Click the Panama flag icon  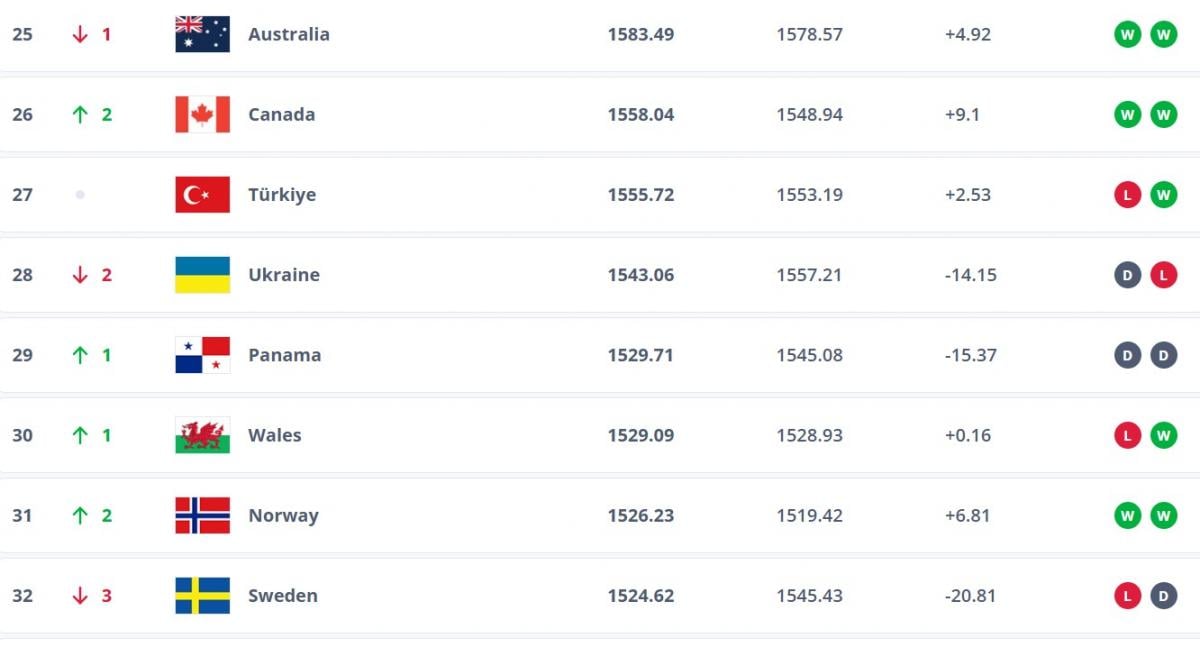pyautogui.click(x=202, y=355)
